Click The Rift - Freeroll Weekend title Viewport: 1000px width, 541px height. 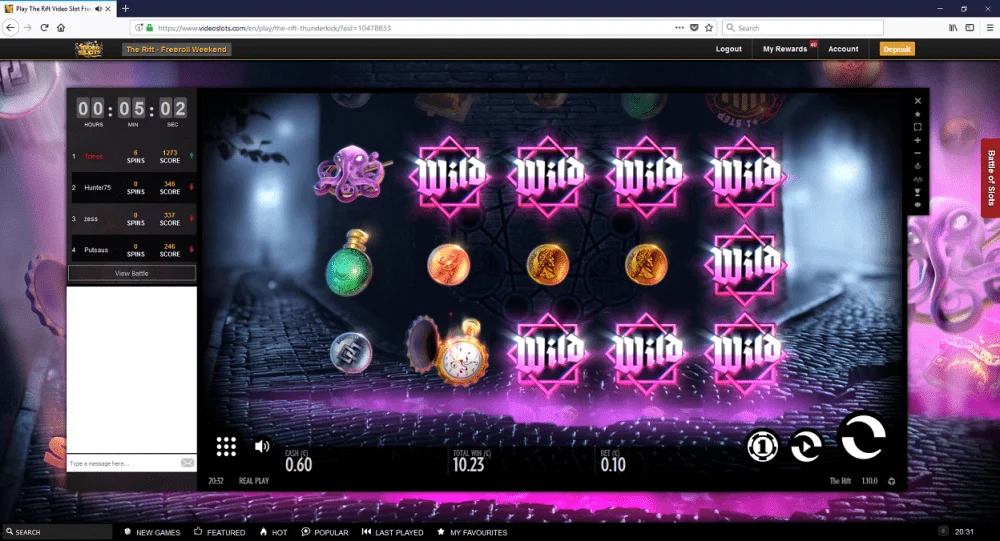176,49
